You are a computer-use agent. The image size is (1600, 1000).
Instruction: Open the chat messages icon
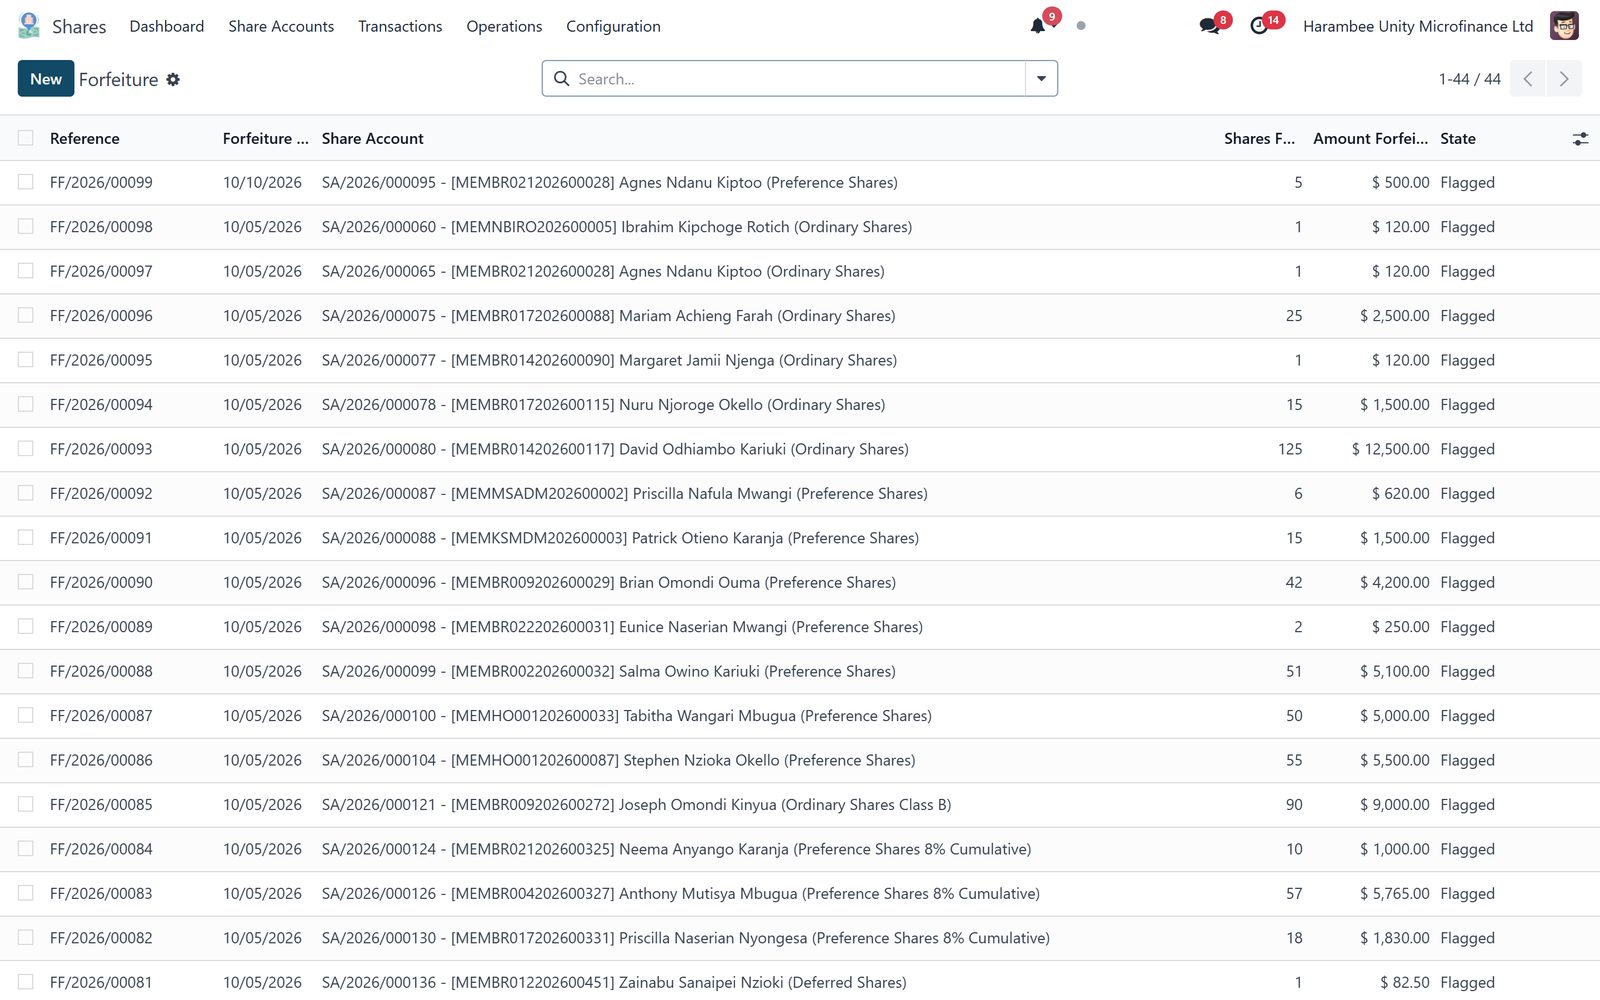[x=1209, y=26]
